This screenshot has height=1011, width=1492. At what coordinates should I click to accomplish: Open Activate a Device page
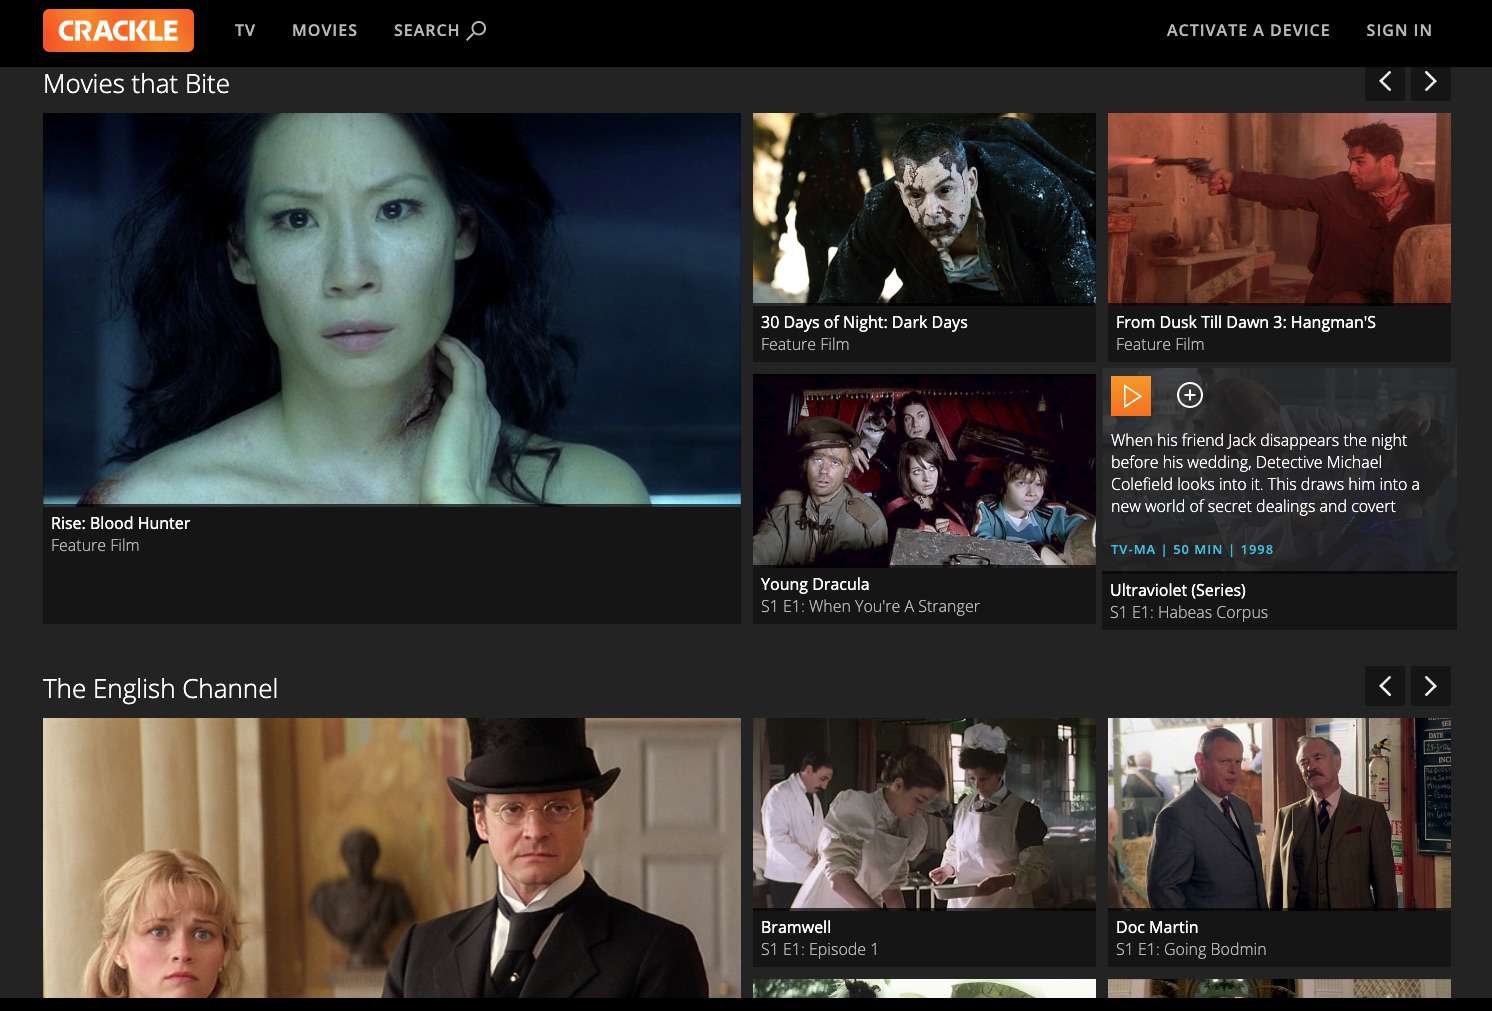tap(1248, 30)
